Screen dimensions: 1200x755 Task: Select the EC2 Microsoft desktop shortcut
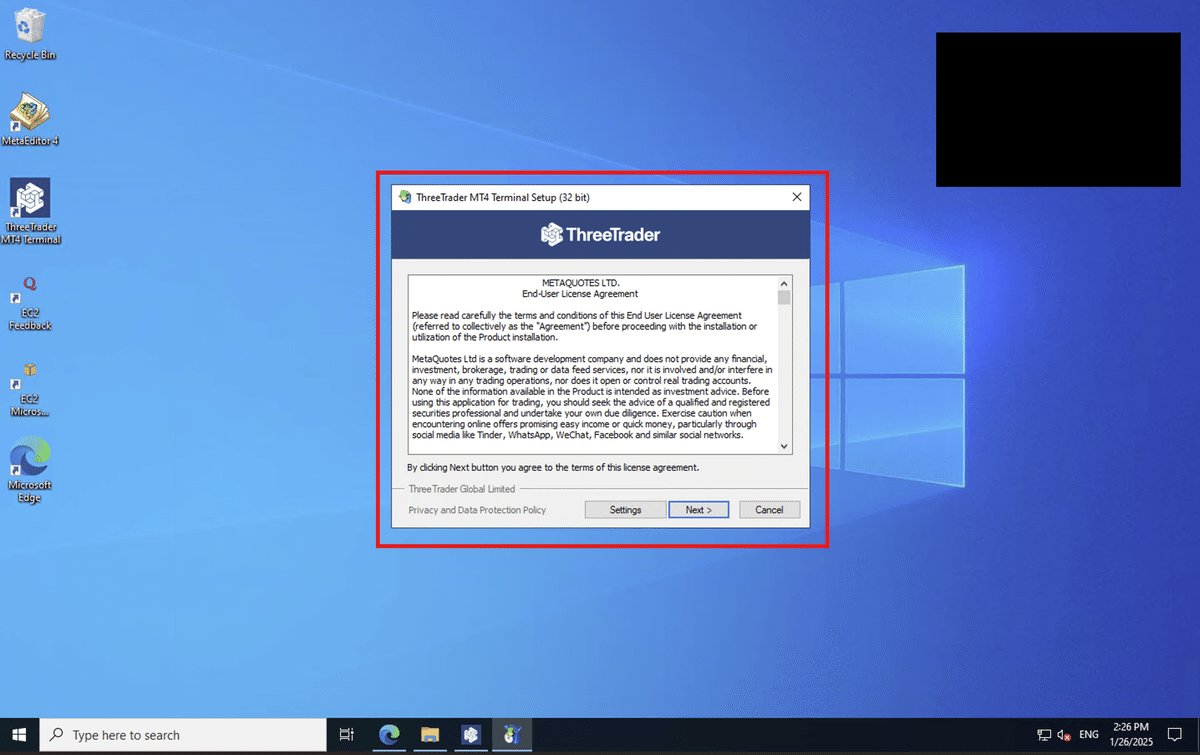pos(30,389)
